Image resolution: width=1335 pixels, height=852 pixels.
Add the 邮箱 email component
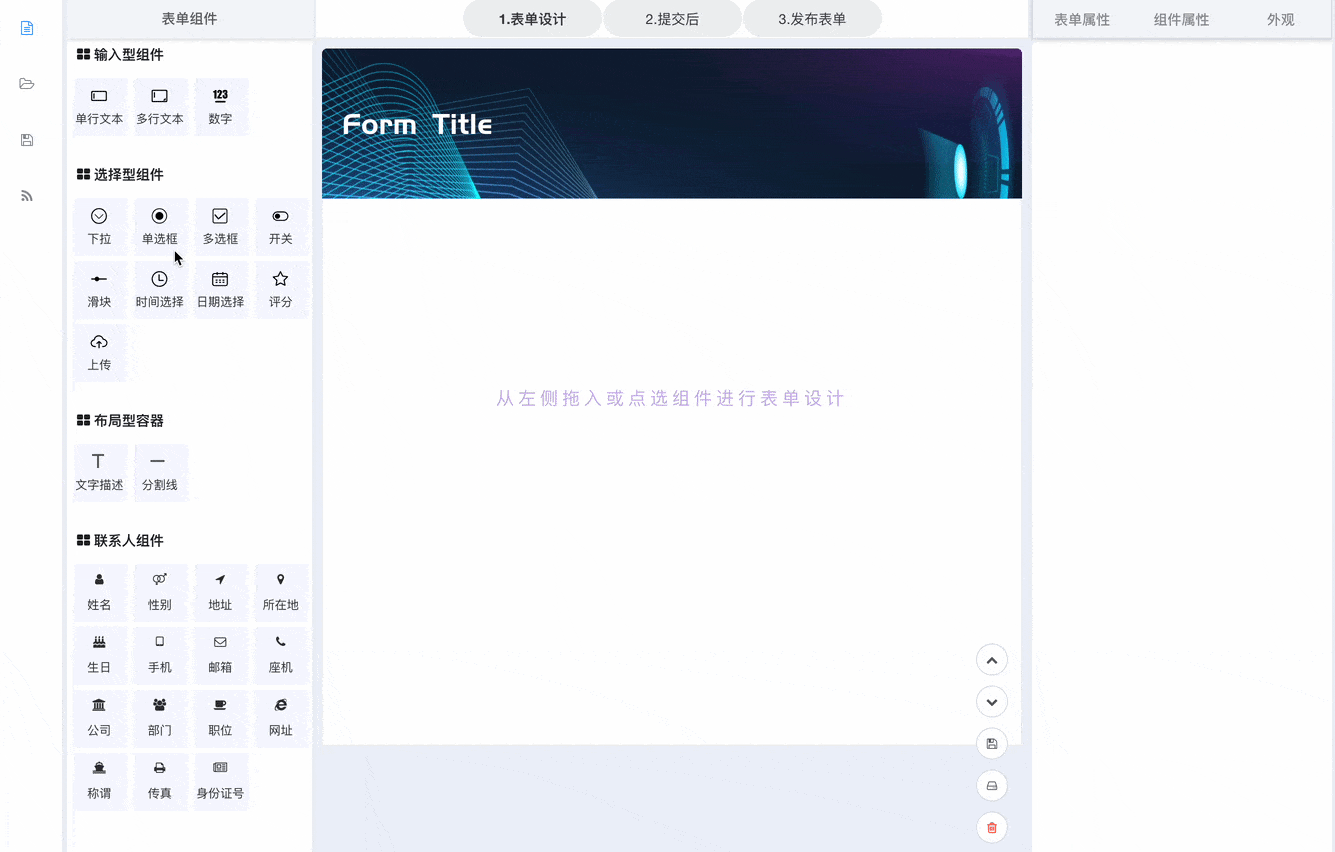220,654
